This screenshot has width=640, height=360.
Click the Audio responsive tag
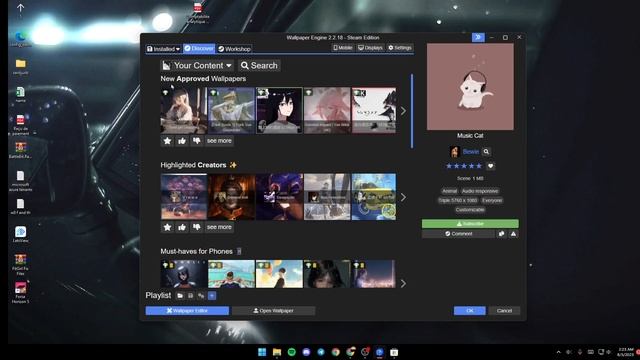480,191
